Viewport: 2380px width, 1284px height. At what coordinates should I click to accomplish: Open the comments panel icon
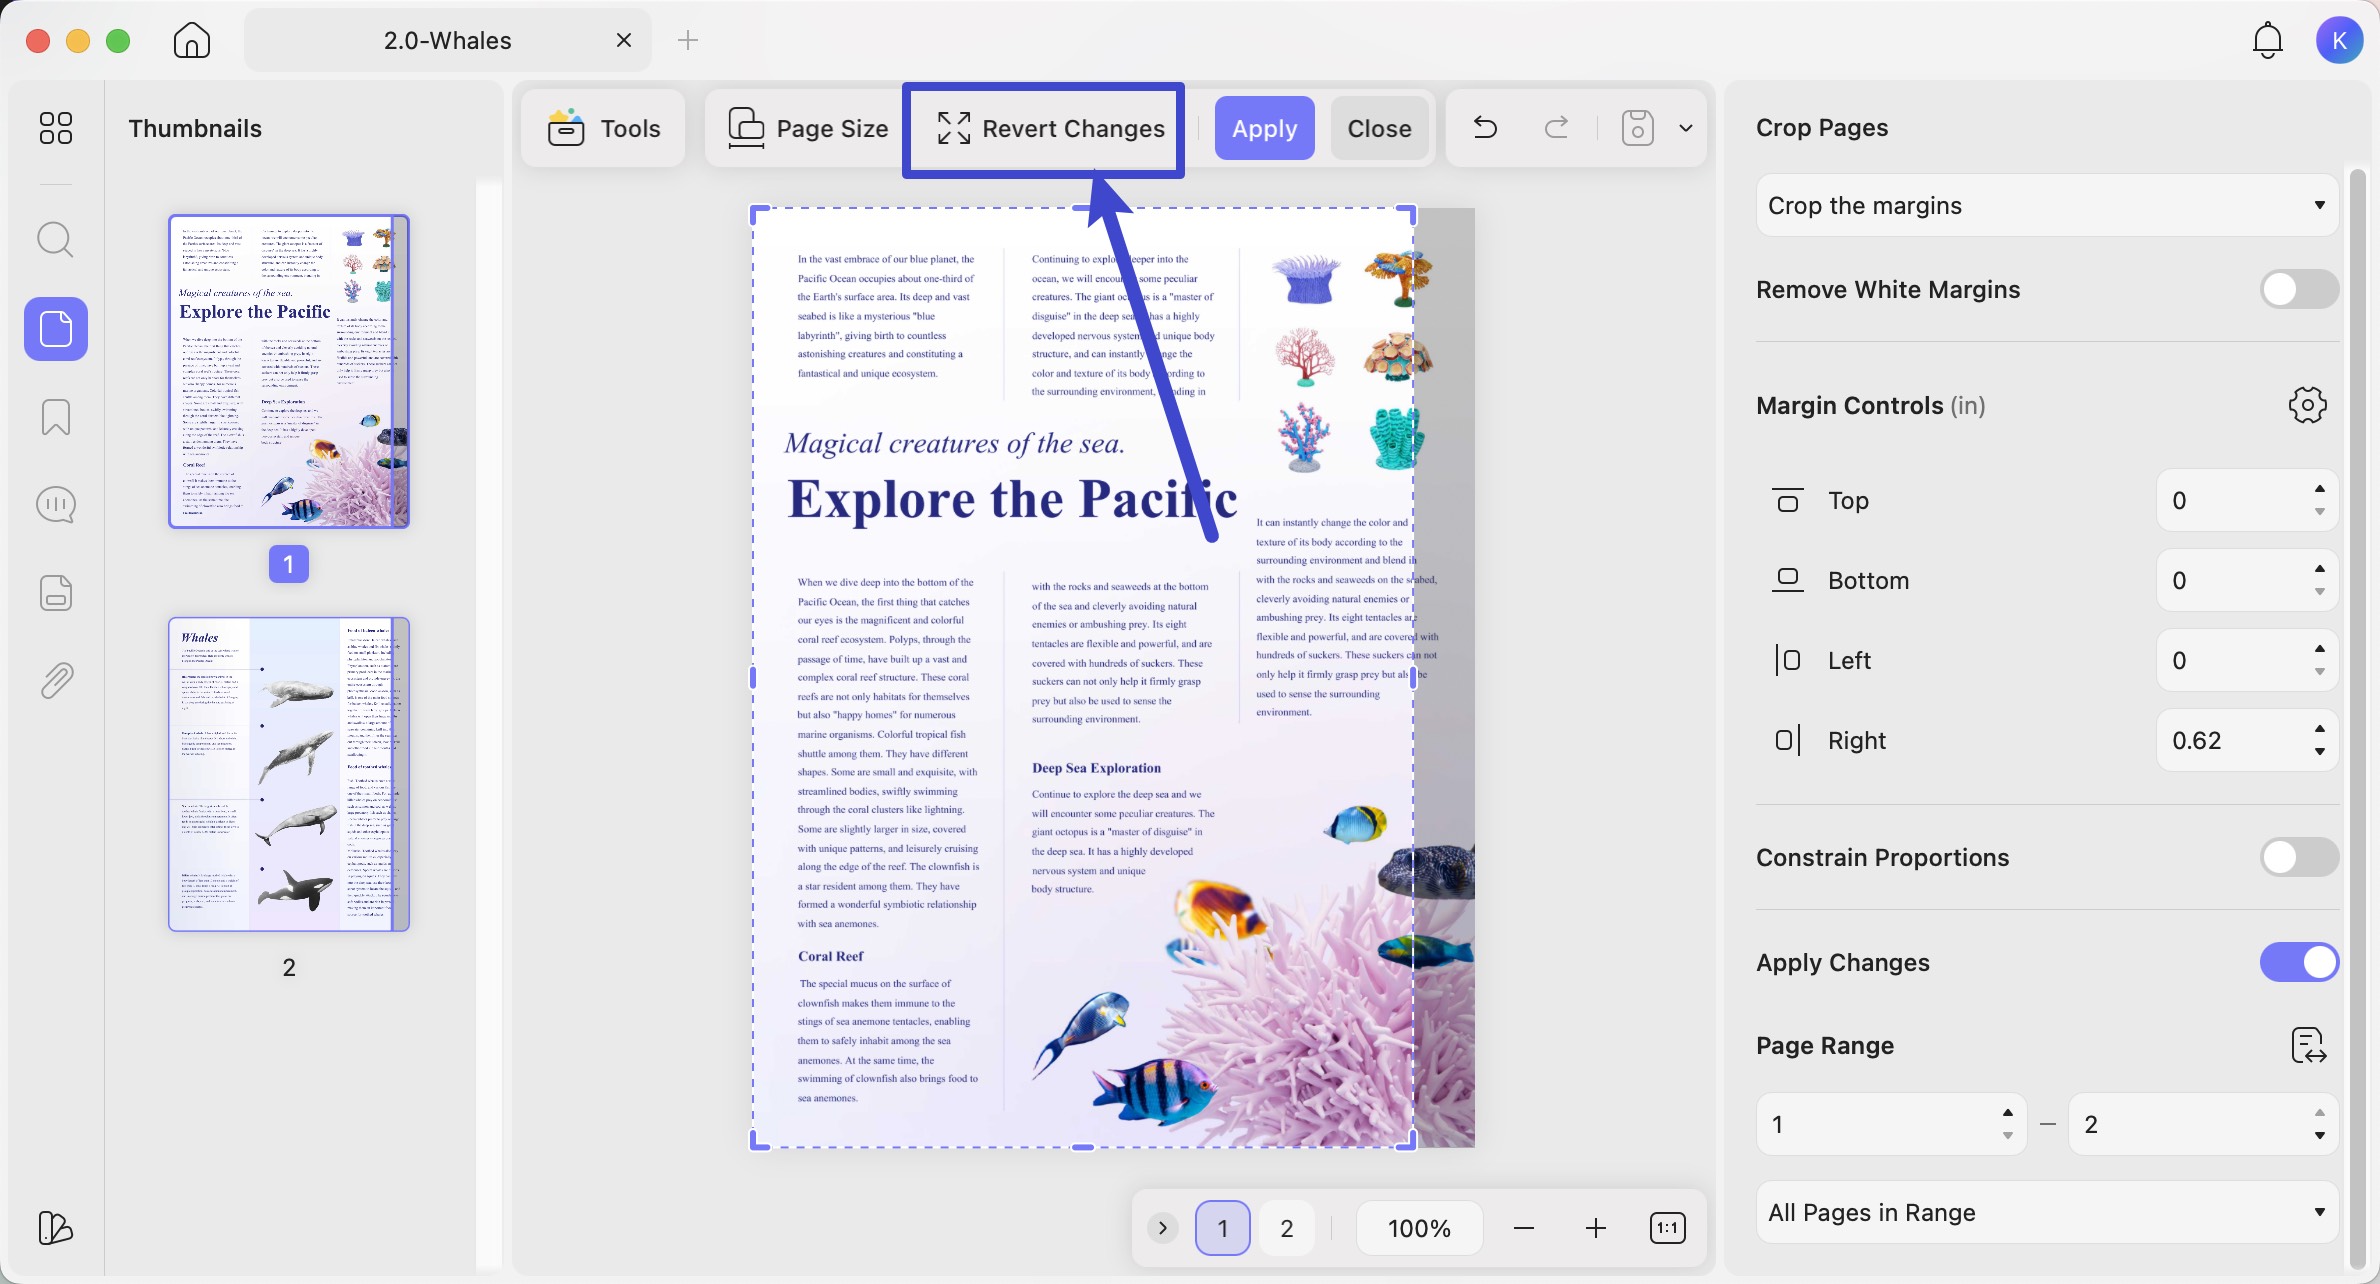[55, 504]
